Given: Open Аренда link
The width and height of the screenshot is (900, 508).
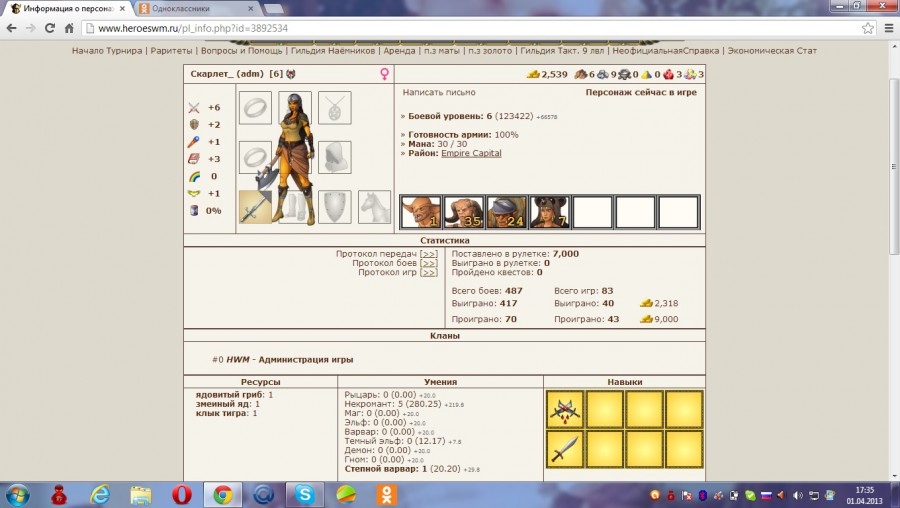Looking at the screenshot, I should 399,51.
